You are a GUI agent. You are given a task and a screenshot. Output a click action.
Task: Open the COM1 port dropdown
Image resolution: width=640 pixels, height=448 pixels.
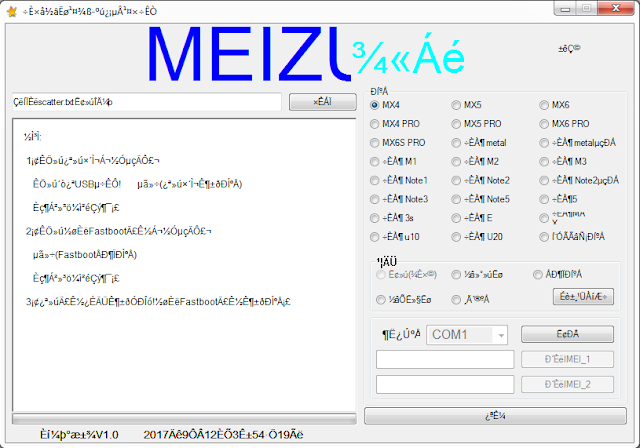[x=467, y=335]
